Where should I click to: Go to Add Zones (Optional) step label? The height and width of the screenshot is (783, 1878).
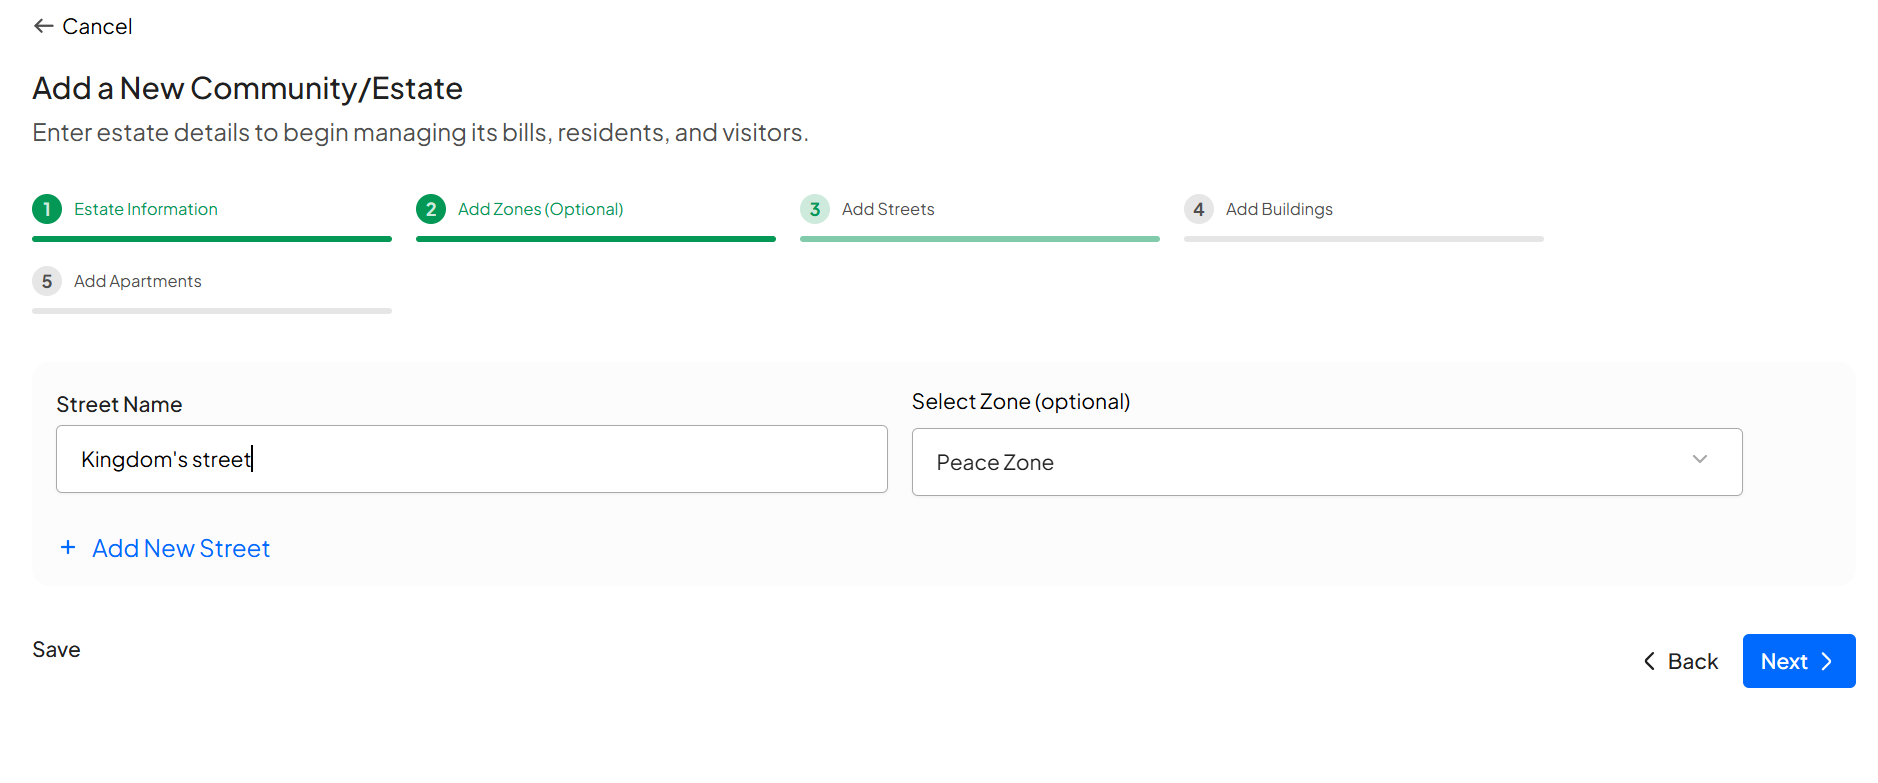541,209
